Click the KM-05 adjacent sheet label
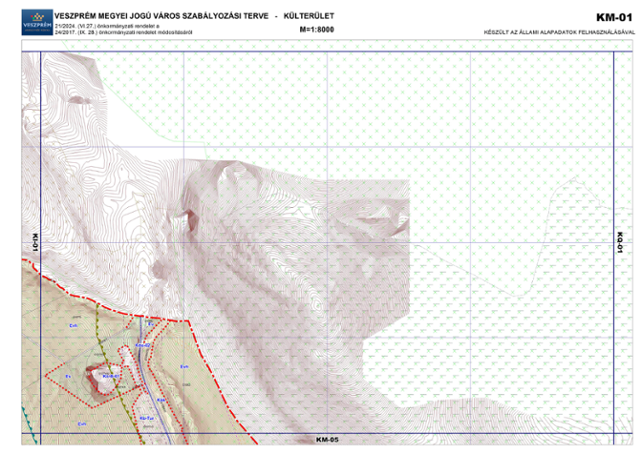 click(x=327, y=440)
